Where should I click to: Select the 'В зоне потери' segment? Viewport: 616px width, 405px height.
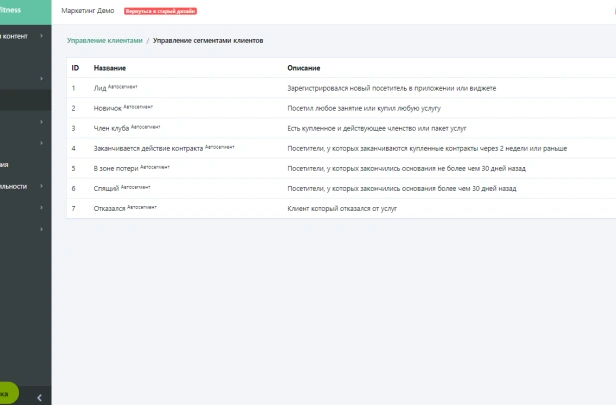pos(116,168)
